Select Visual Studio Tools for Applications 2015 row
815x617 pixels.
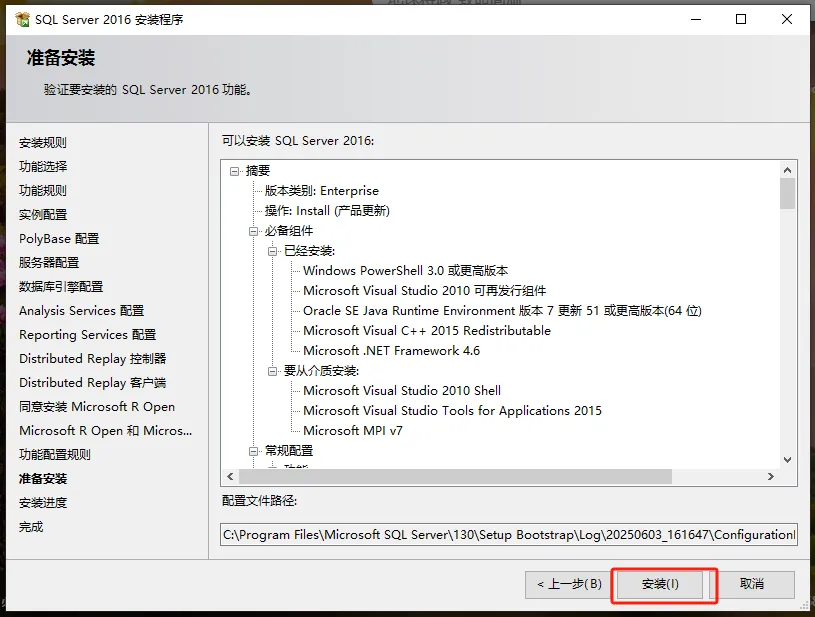pos(452,411)
